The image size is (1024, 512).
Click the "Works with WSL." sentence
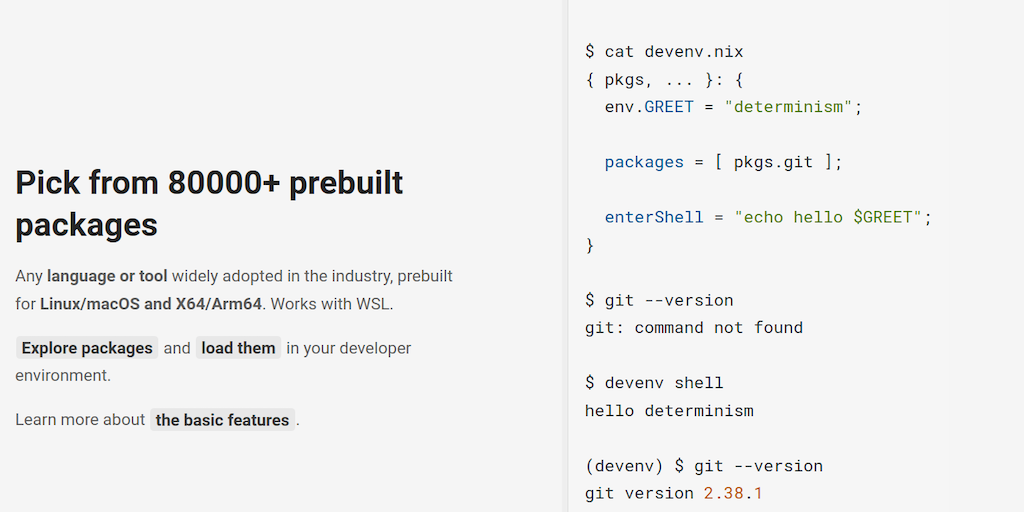point(330,304)
